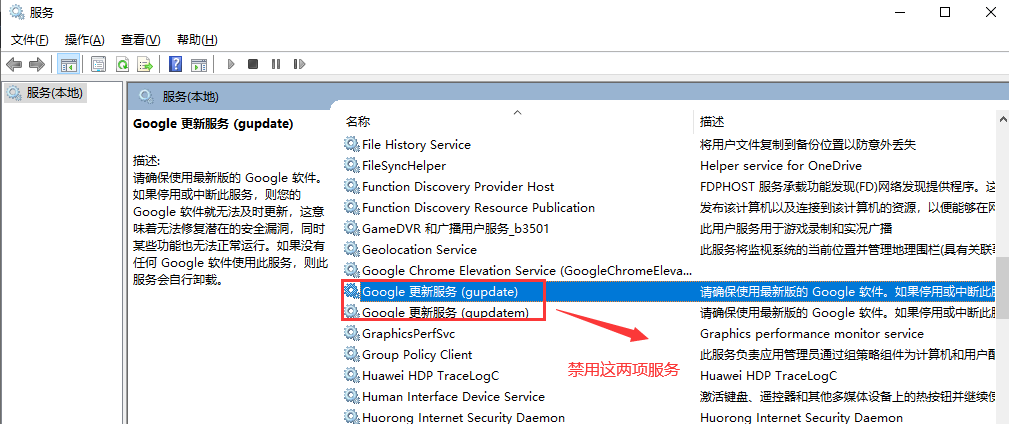Click gear icon beside Geolocation Service
This screenshot has height=424, width=1009.
[x=351, y=250]
